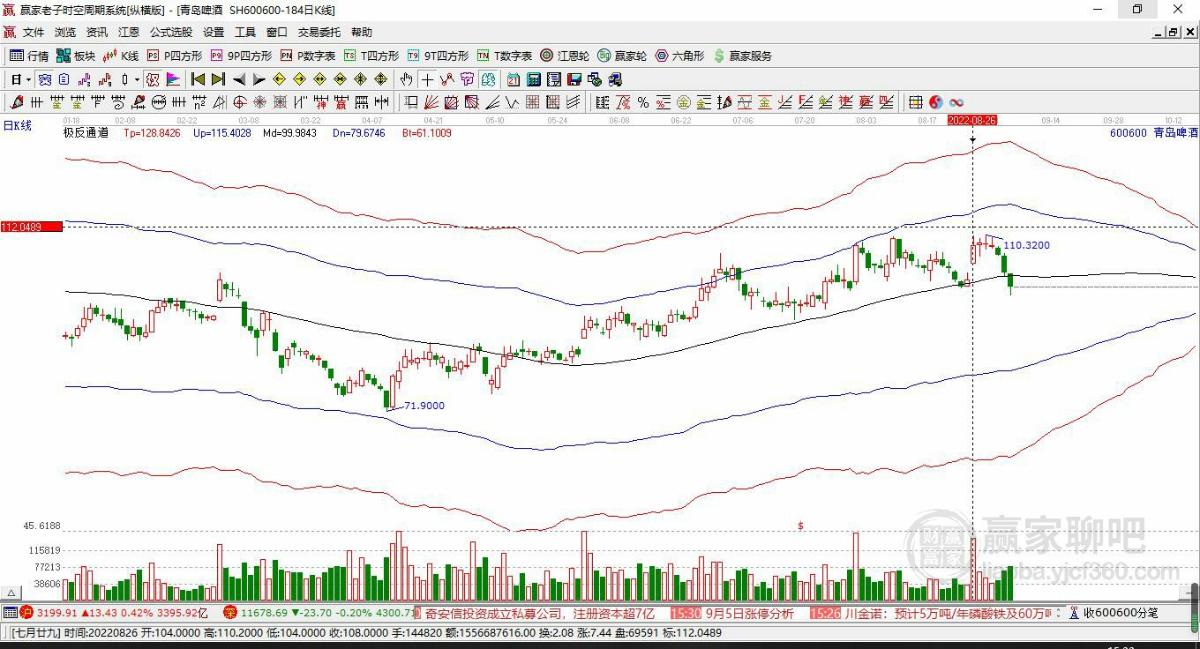Select the hand pan tool

[406, 79]
